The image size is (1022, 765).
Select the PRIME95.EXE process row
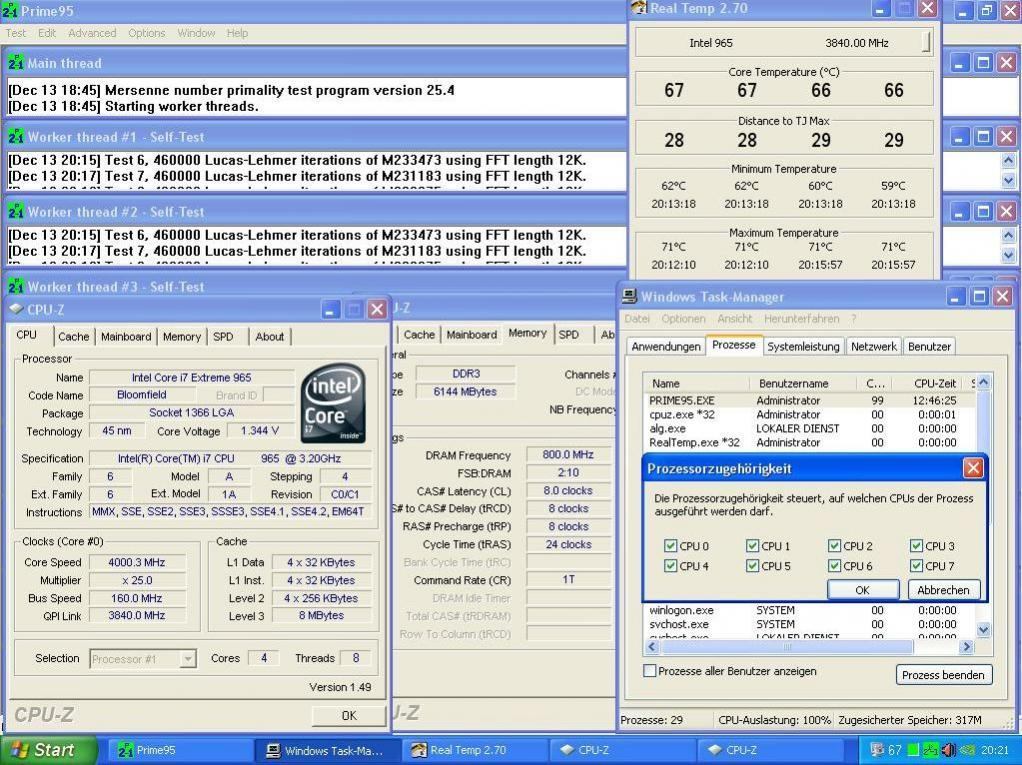click(x=808, y=401)
